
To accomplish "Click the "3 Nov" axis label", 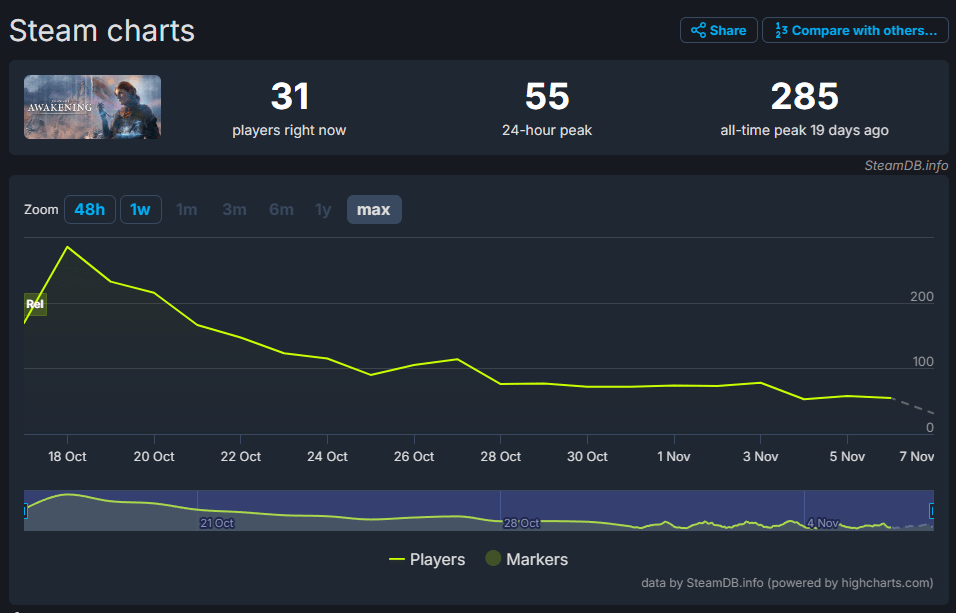I will click(x=760, y=456).
